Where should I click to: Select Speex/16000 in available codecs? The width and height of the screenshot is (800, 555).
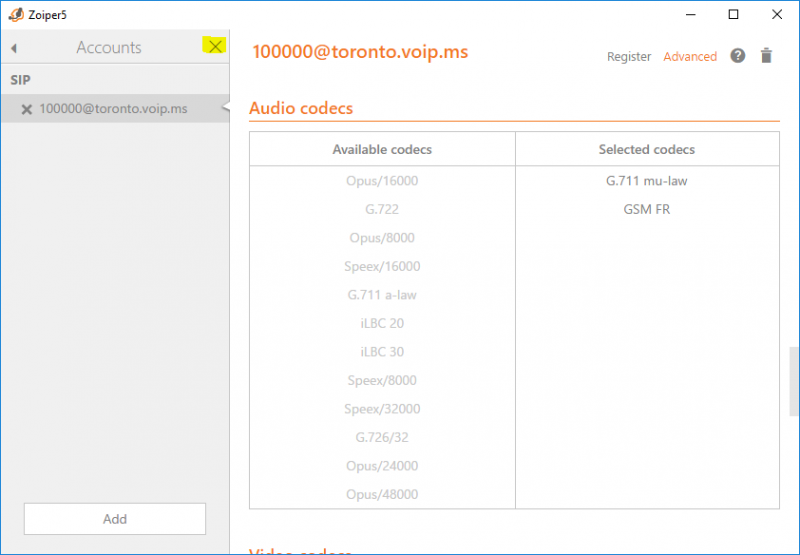382,266
